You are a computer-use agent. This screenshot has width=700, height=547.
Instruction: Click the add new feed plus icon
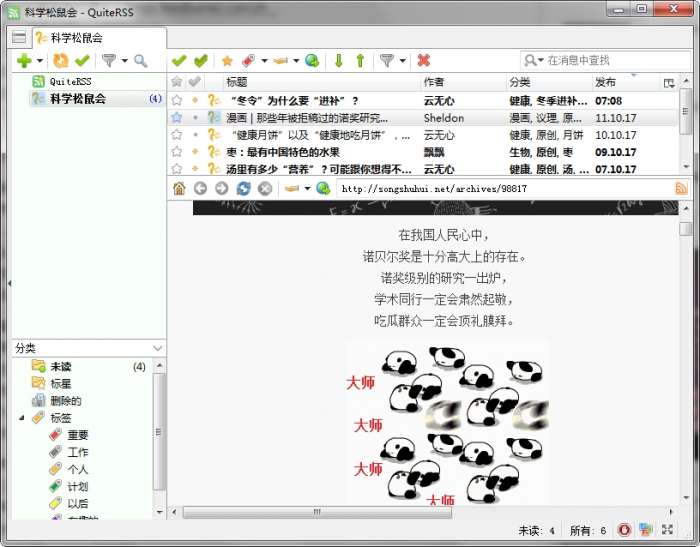[x=23, y=61]
